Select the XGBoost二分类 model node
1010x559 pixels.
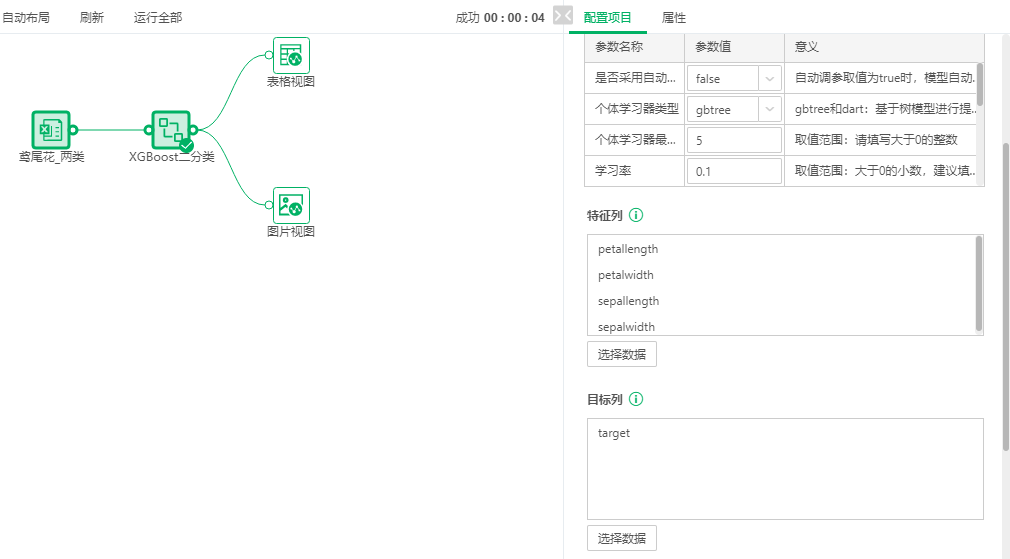(x=171, y=129)
